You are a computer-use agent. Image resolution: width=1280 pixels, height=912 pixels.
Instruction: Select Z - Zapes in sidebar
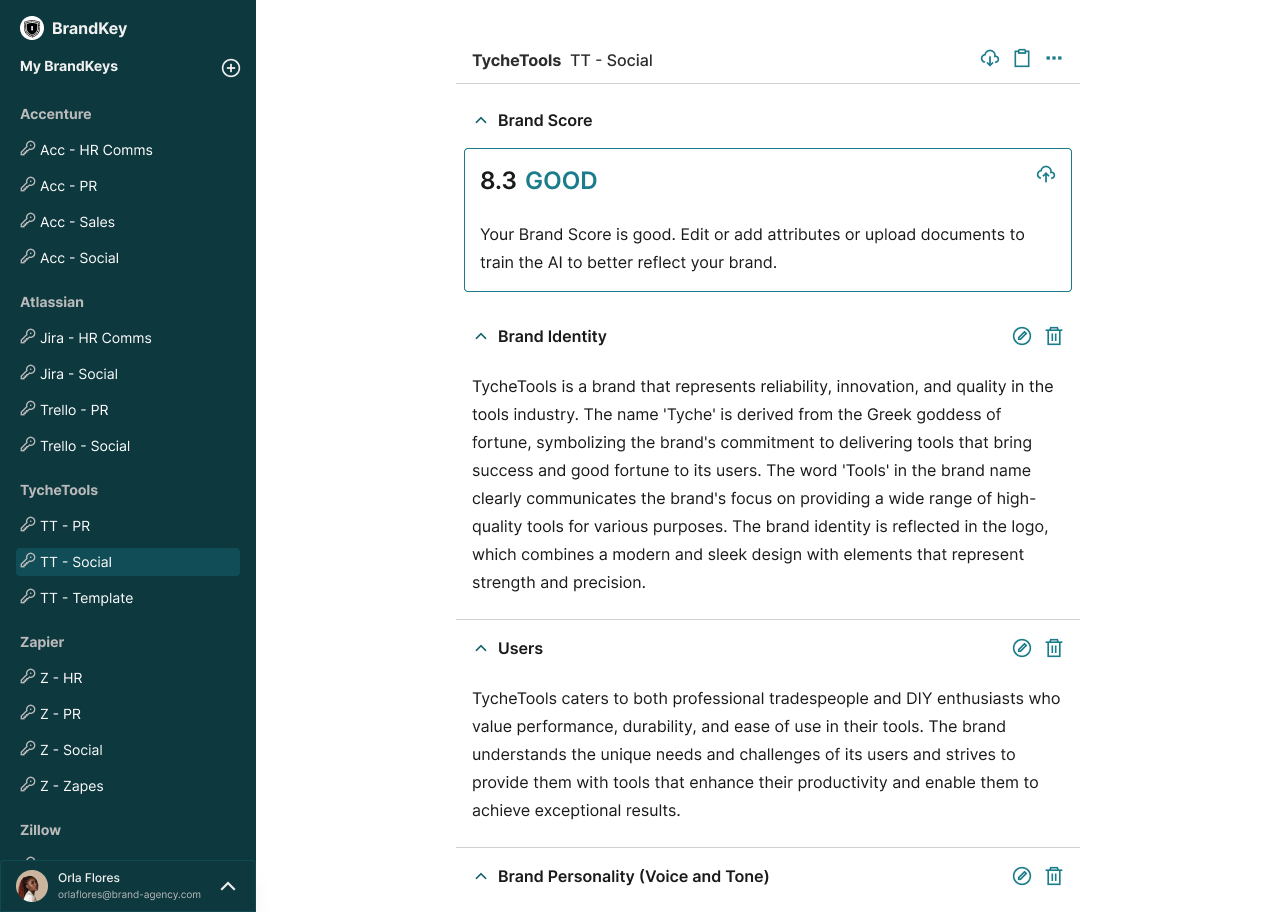(x=128, y=786)
